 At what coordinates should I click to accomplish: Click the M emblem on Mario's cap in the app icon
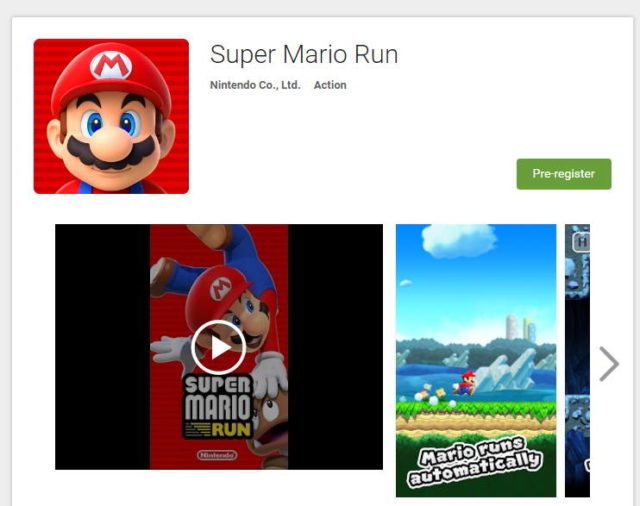click(x=111, y=65)
